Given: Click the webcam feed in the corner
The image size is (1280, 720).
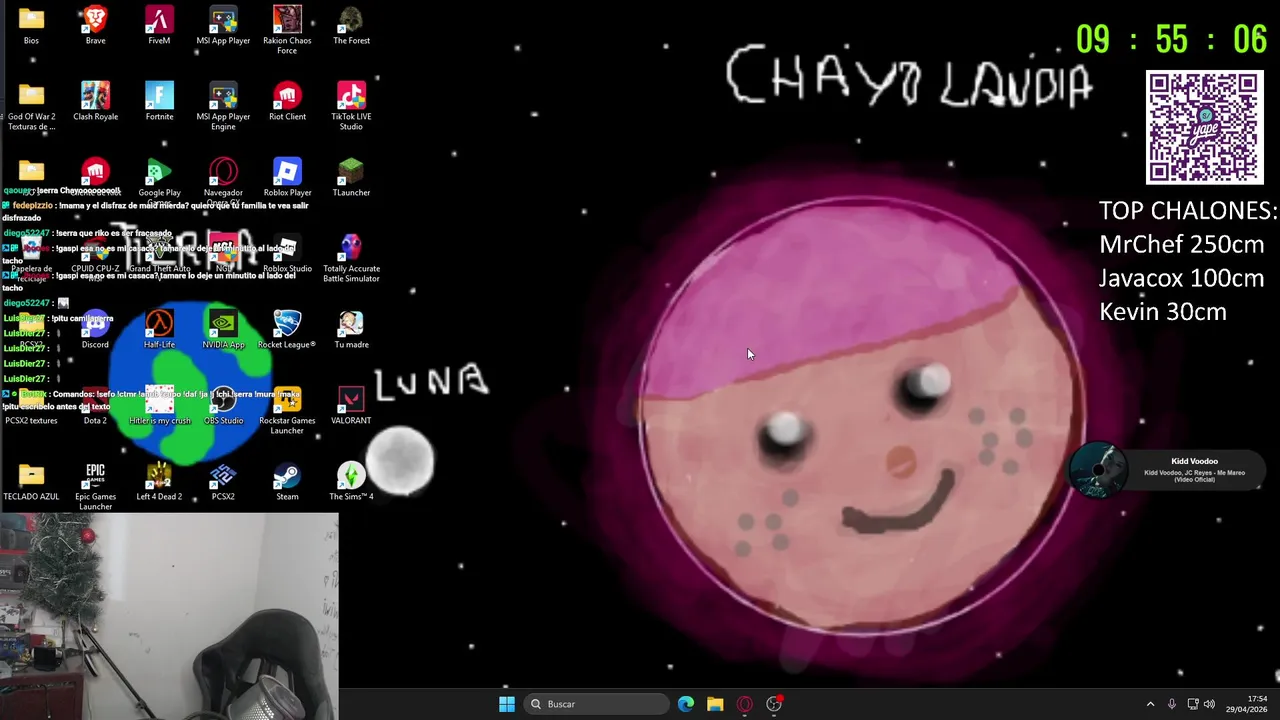Looking at the screenshot, I should pyautogui.click(x=169, y=617).
